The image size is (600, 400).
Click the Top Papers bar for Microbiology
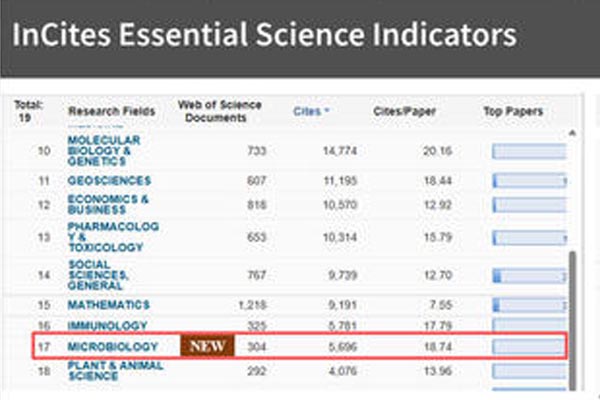[528, 346]
